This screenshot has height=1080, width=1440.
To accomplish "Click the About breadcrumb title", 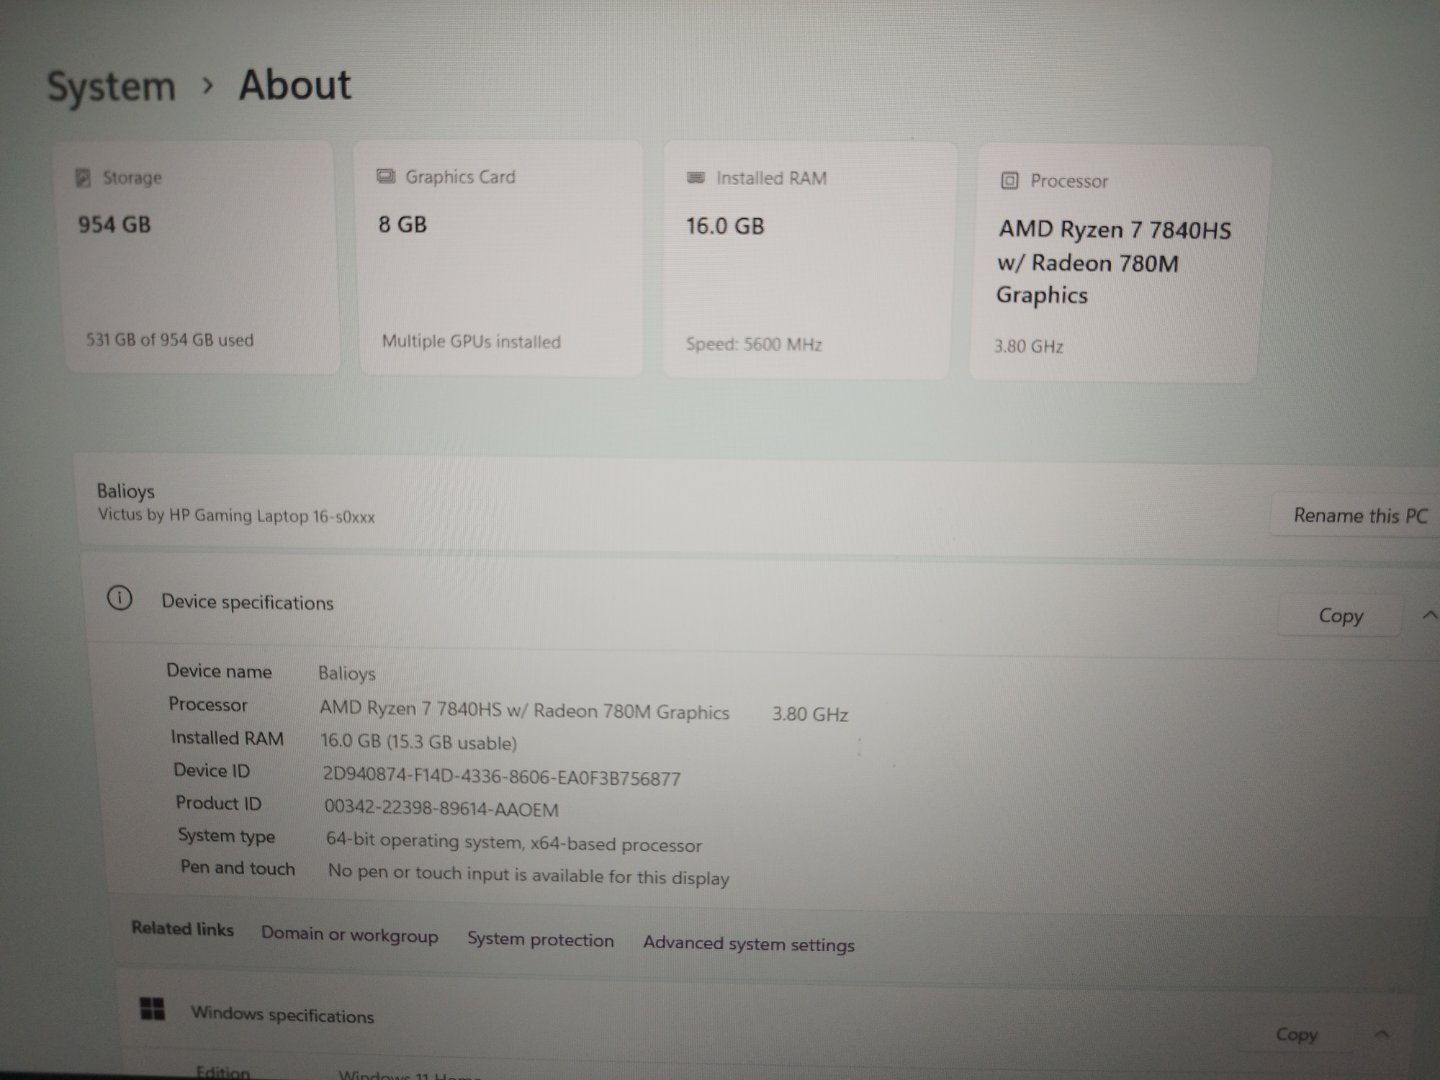I will tap(295, 85).
